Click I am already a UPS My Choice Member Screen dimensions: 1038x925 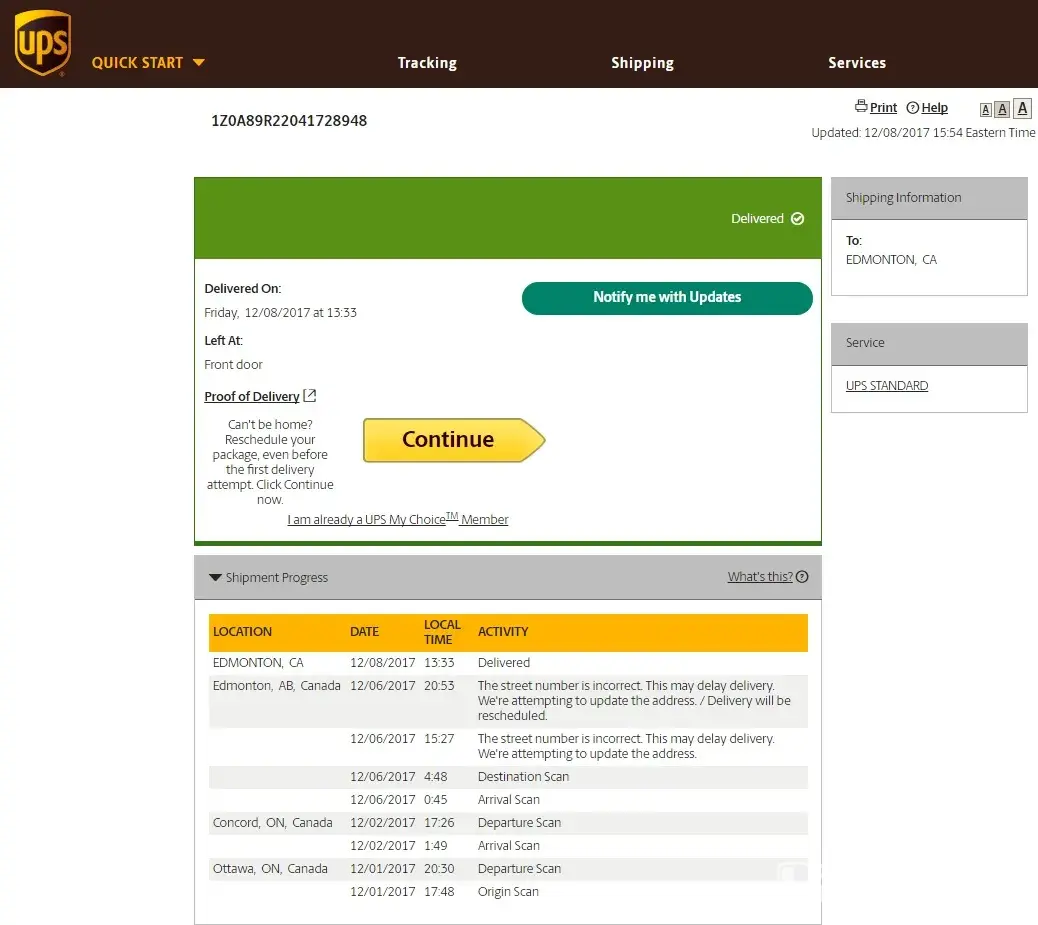coord(397,520)
